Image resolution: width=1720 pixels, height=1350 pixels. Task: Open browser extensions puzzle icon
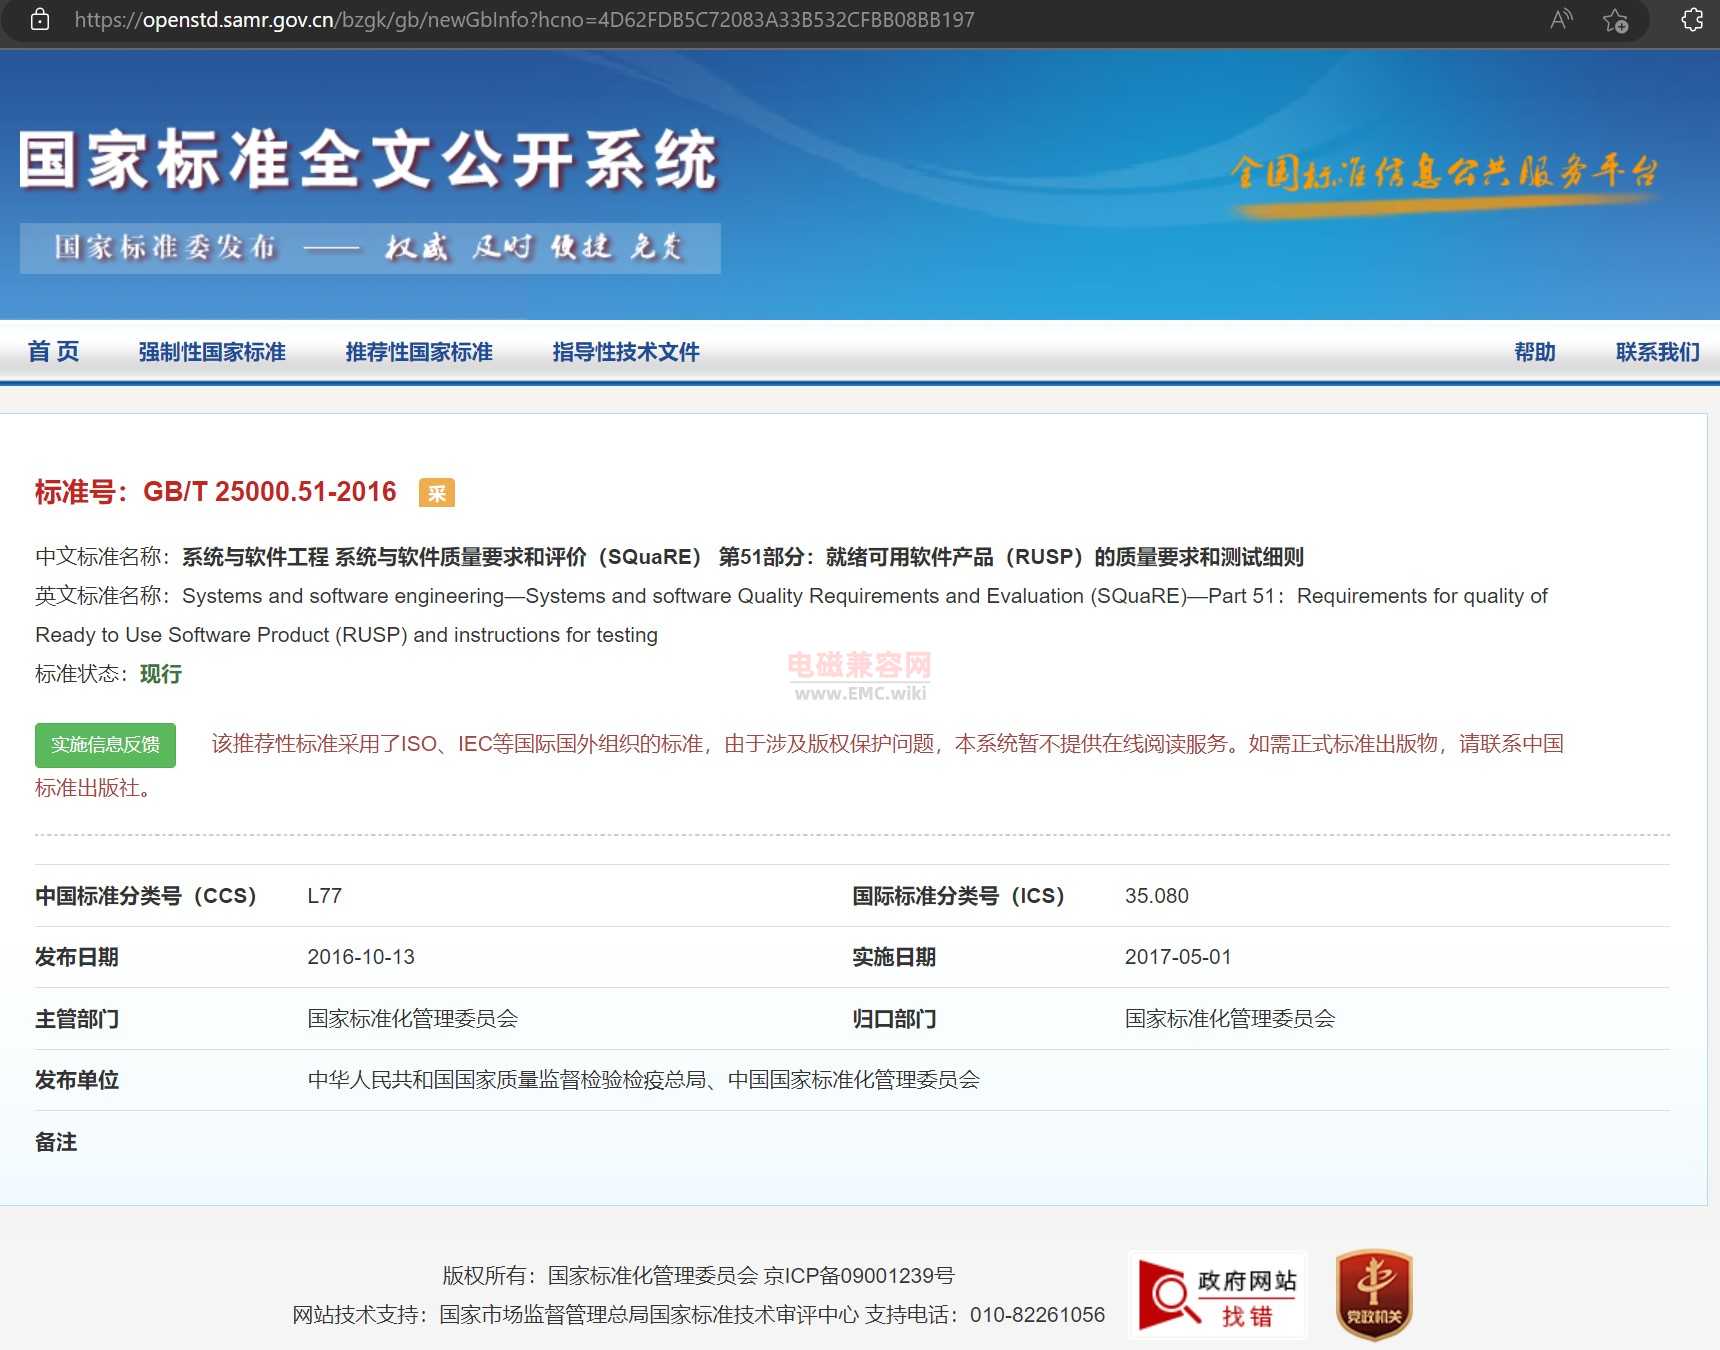click(1692, 19)
